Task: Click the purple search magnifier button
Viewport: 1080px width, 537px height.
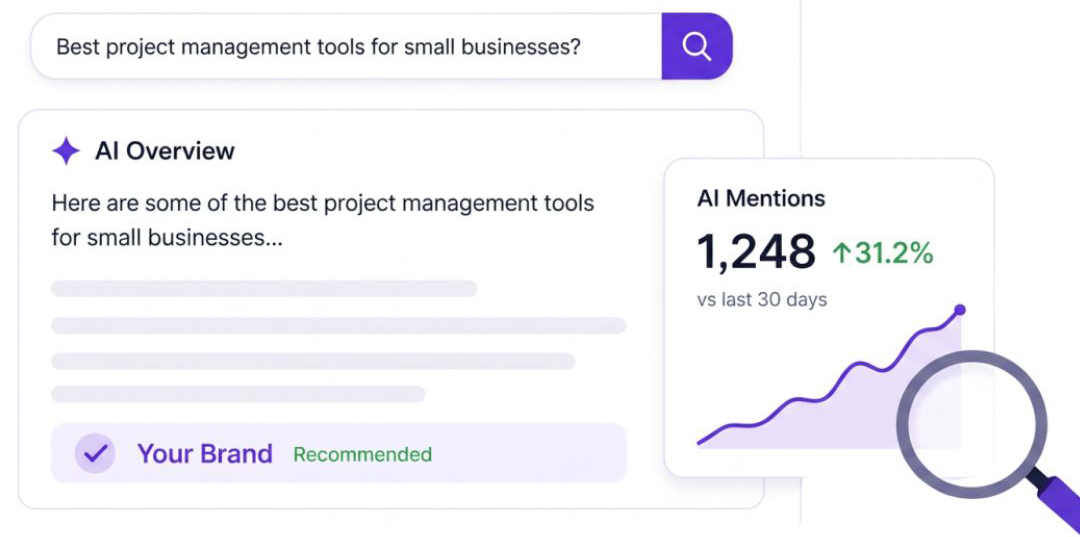Action: pos(696,46)
